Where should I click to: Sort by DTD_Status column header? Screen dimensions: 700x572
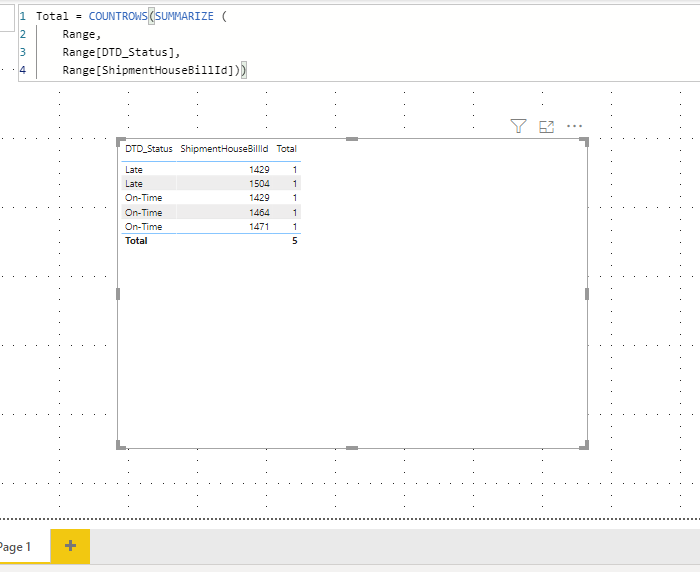coord(149,149)
